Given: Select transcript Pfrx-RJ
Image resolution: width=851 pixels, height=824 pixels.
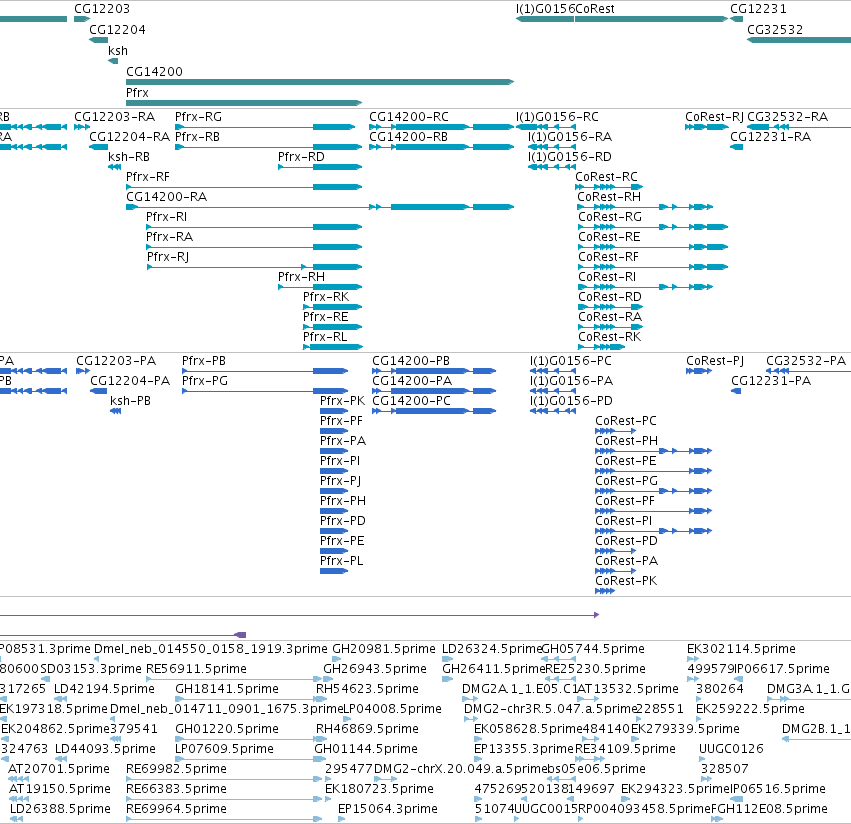Looking at the screenshot, I should pyautogui.click(x=255, y=267).
